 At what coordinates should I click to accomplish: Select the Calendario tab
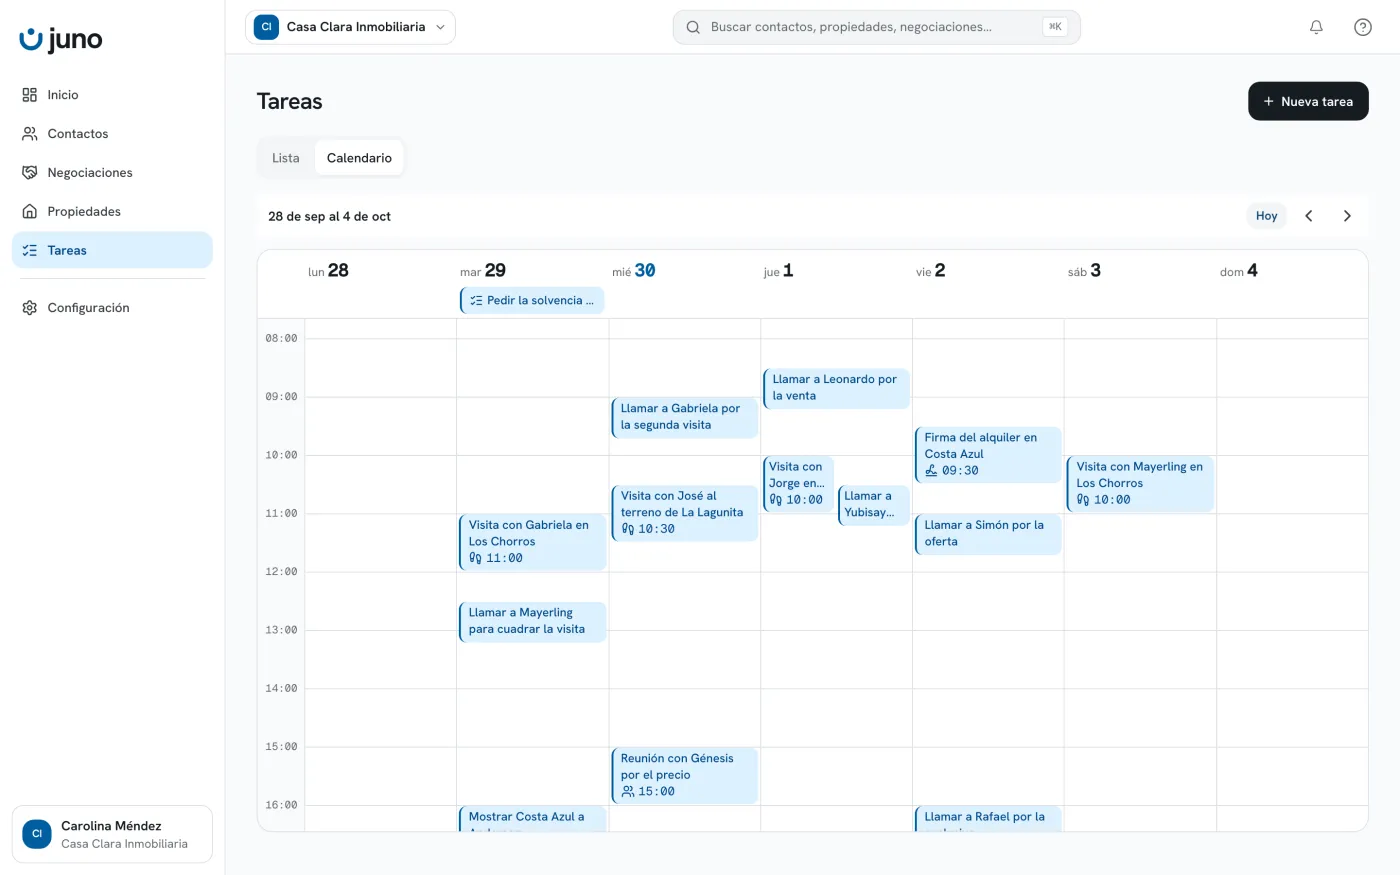359,158
